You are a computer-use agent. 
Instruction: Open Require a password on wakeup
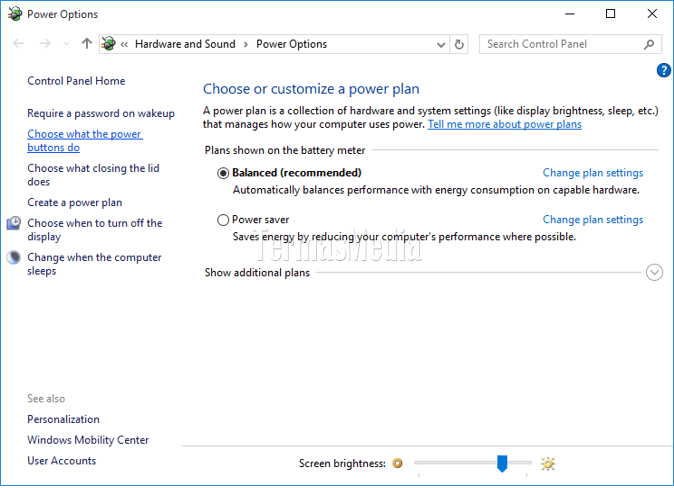pos(101,114)
